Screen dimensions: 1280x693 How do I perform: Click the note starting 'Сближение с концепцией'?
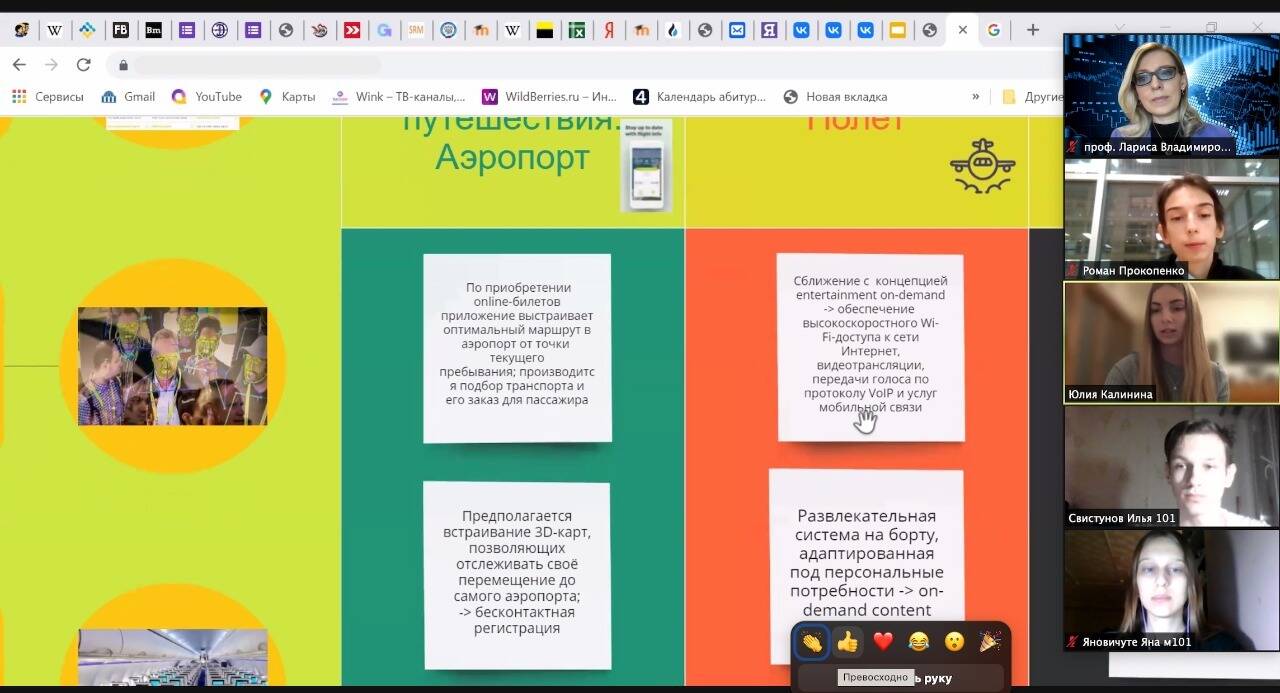(871, 347)
